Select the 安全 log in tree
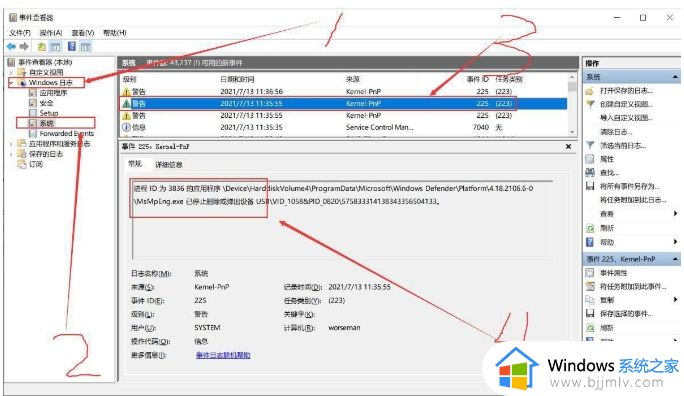This screenshot has height=396, width=684. 46,103
